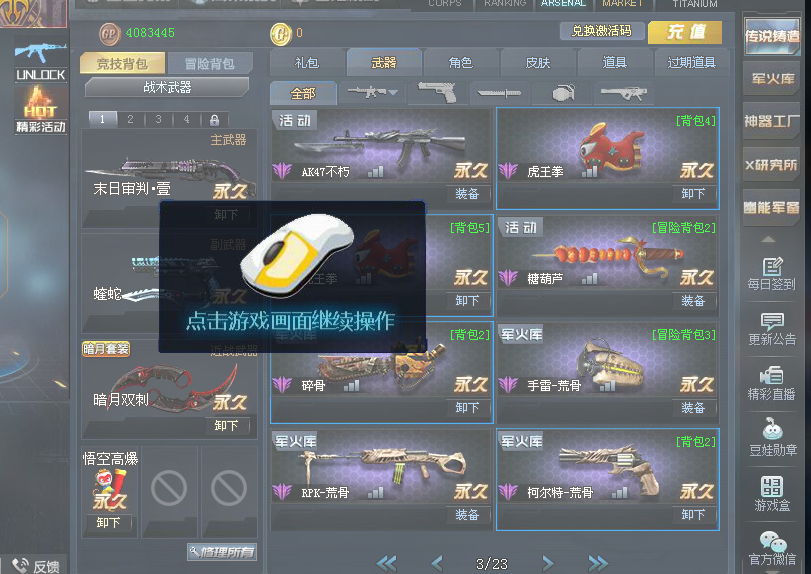Click the gold G coin icon

click(281, 34)
